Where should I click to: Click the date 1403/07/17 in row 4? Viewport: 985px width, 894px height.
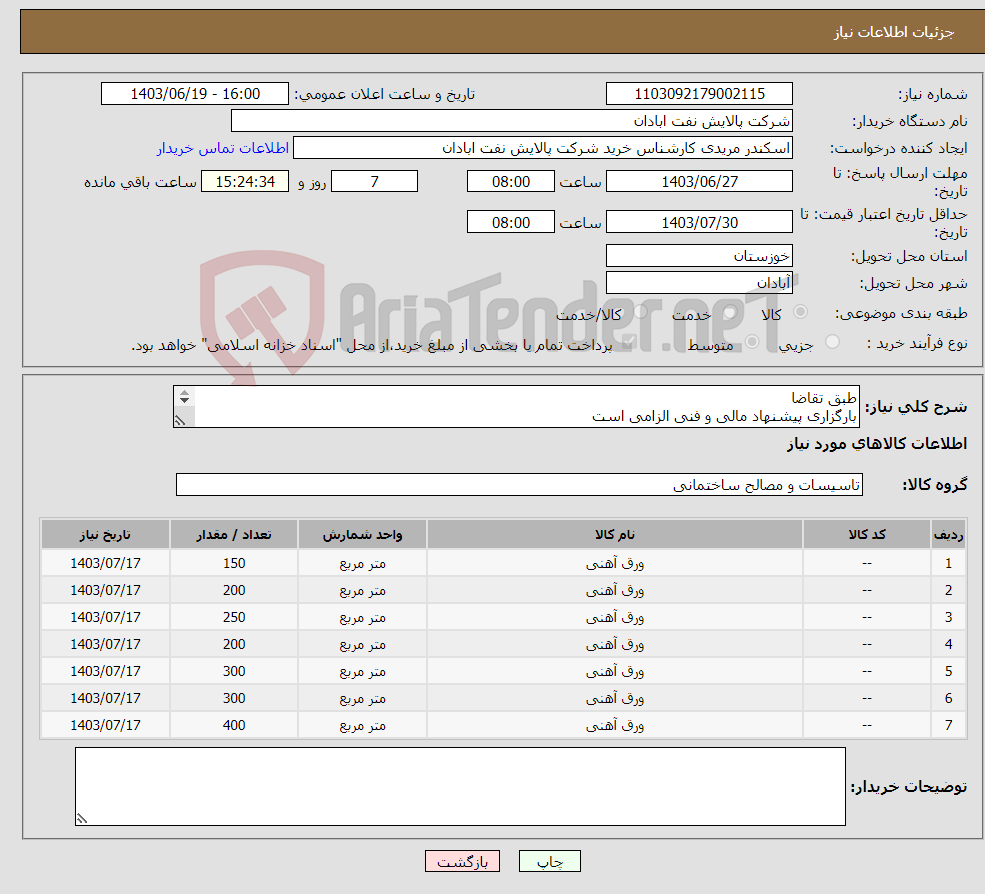pyautogui.click(x=105, y=645)
